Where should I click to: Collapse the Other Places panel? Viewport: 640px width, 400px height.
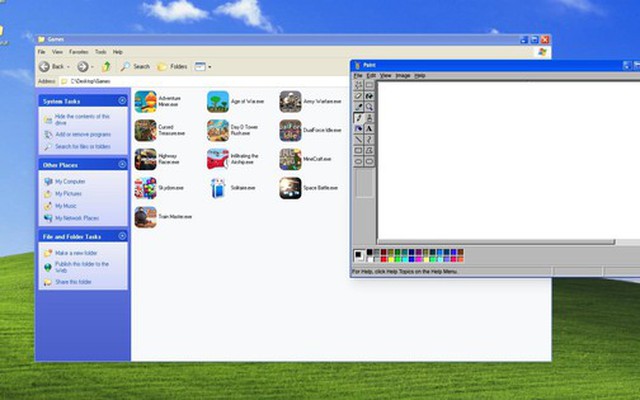122,164
